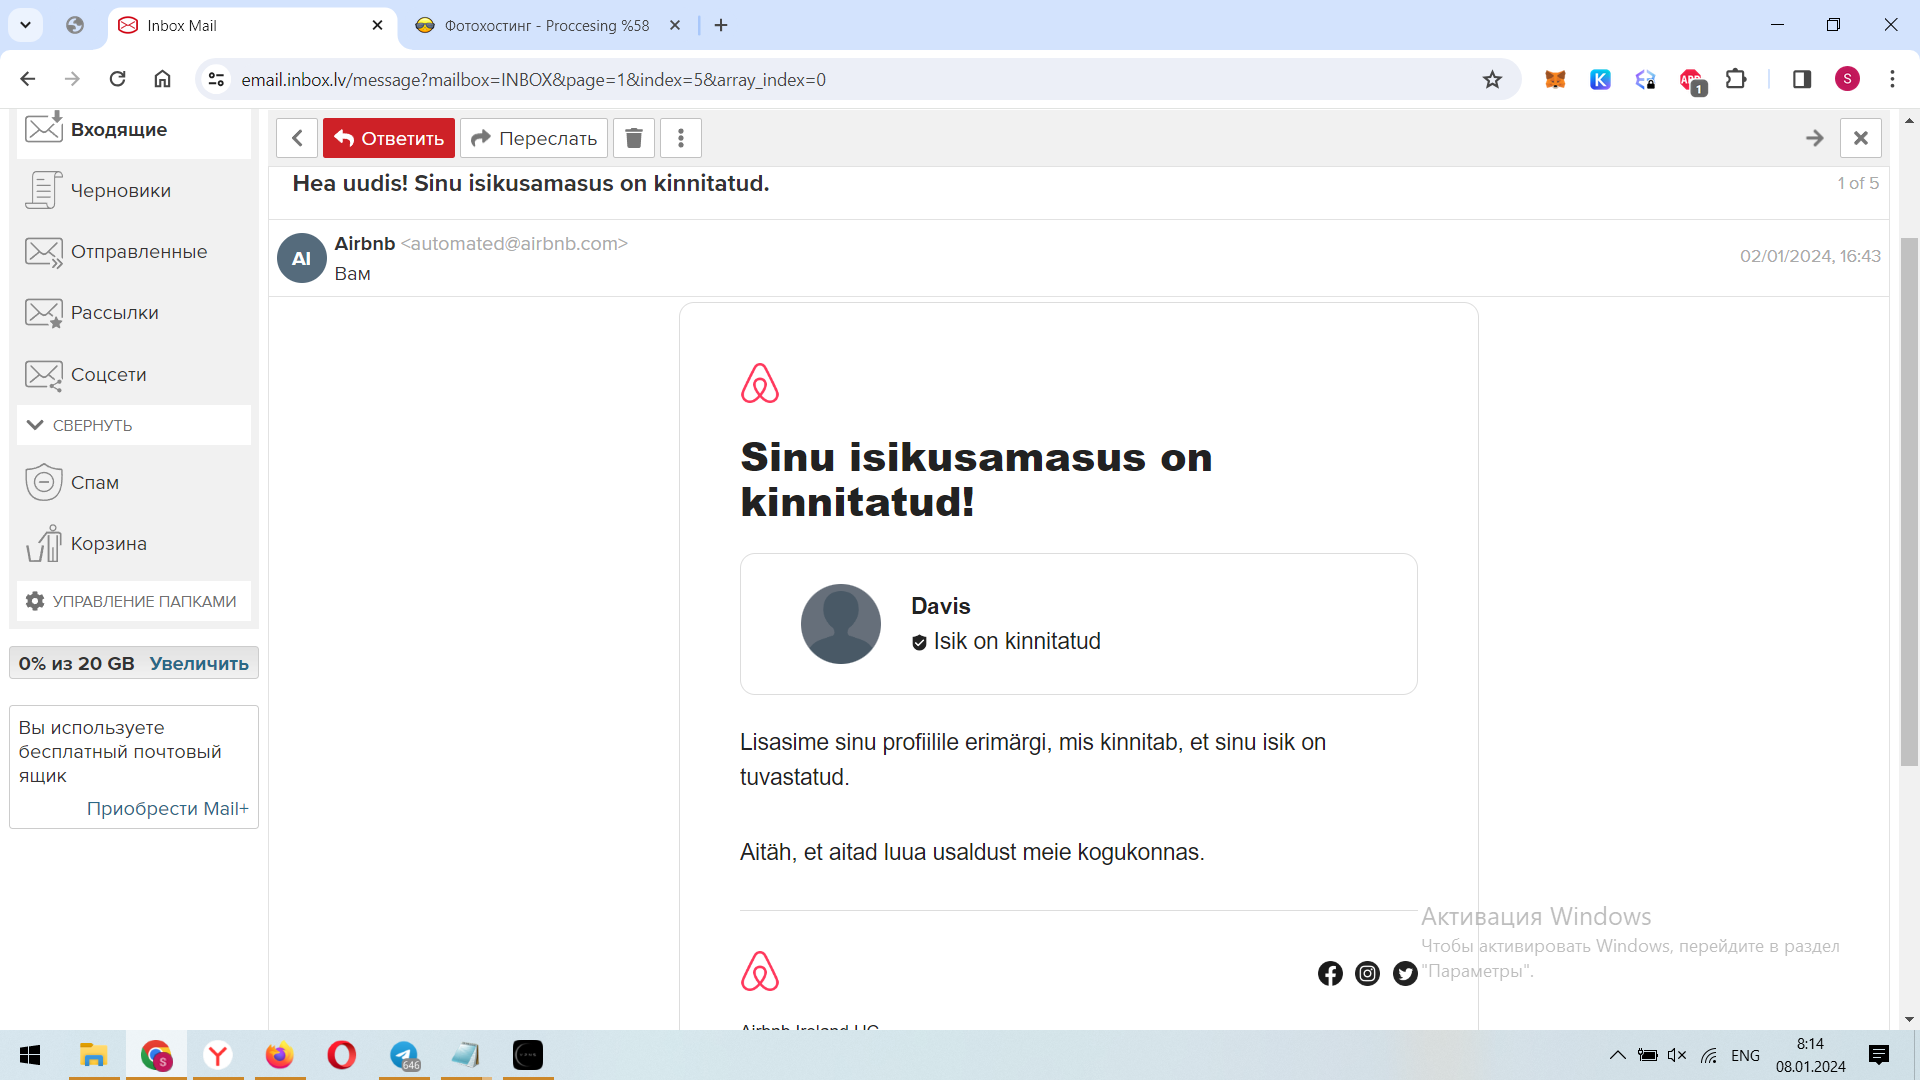Go back to message list arrow
The width and height of the screenshot is (1920, 1080).
coord(297,138)
